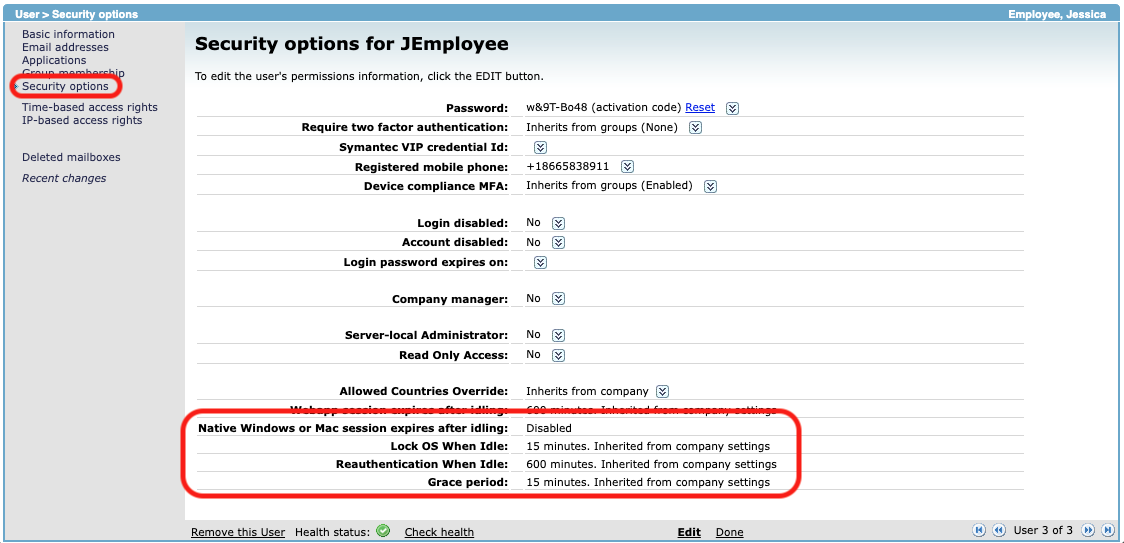Expand the Allowed Countries Override chevron
Image resolution: width=1124 pixels, height=543 pixels.
point(663,392)
